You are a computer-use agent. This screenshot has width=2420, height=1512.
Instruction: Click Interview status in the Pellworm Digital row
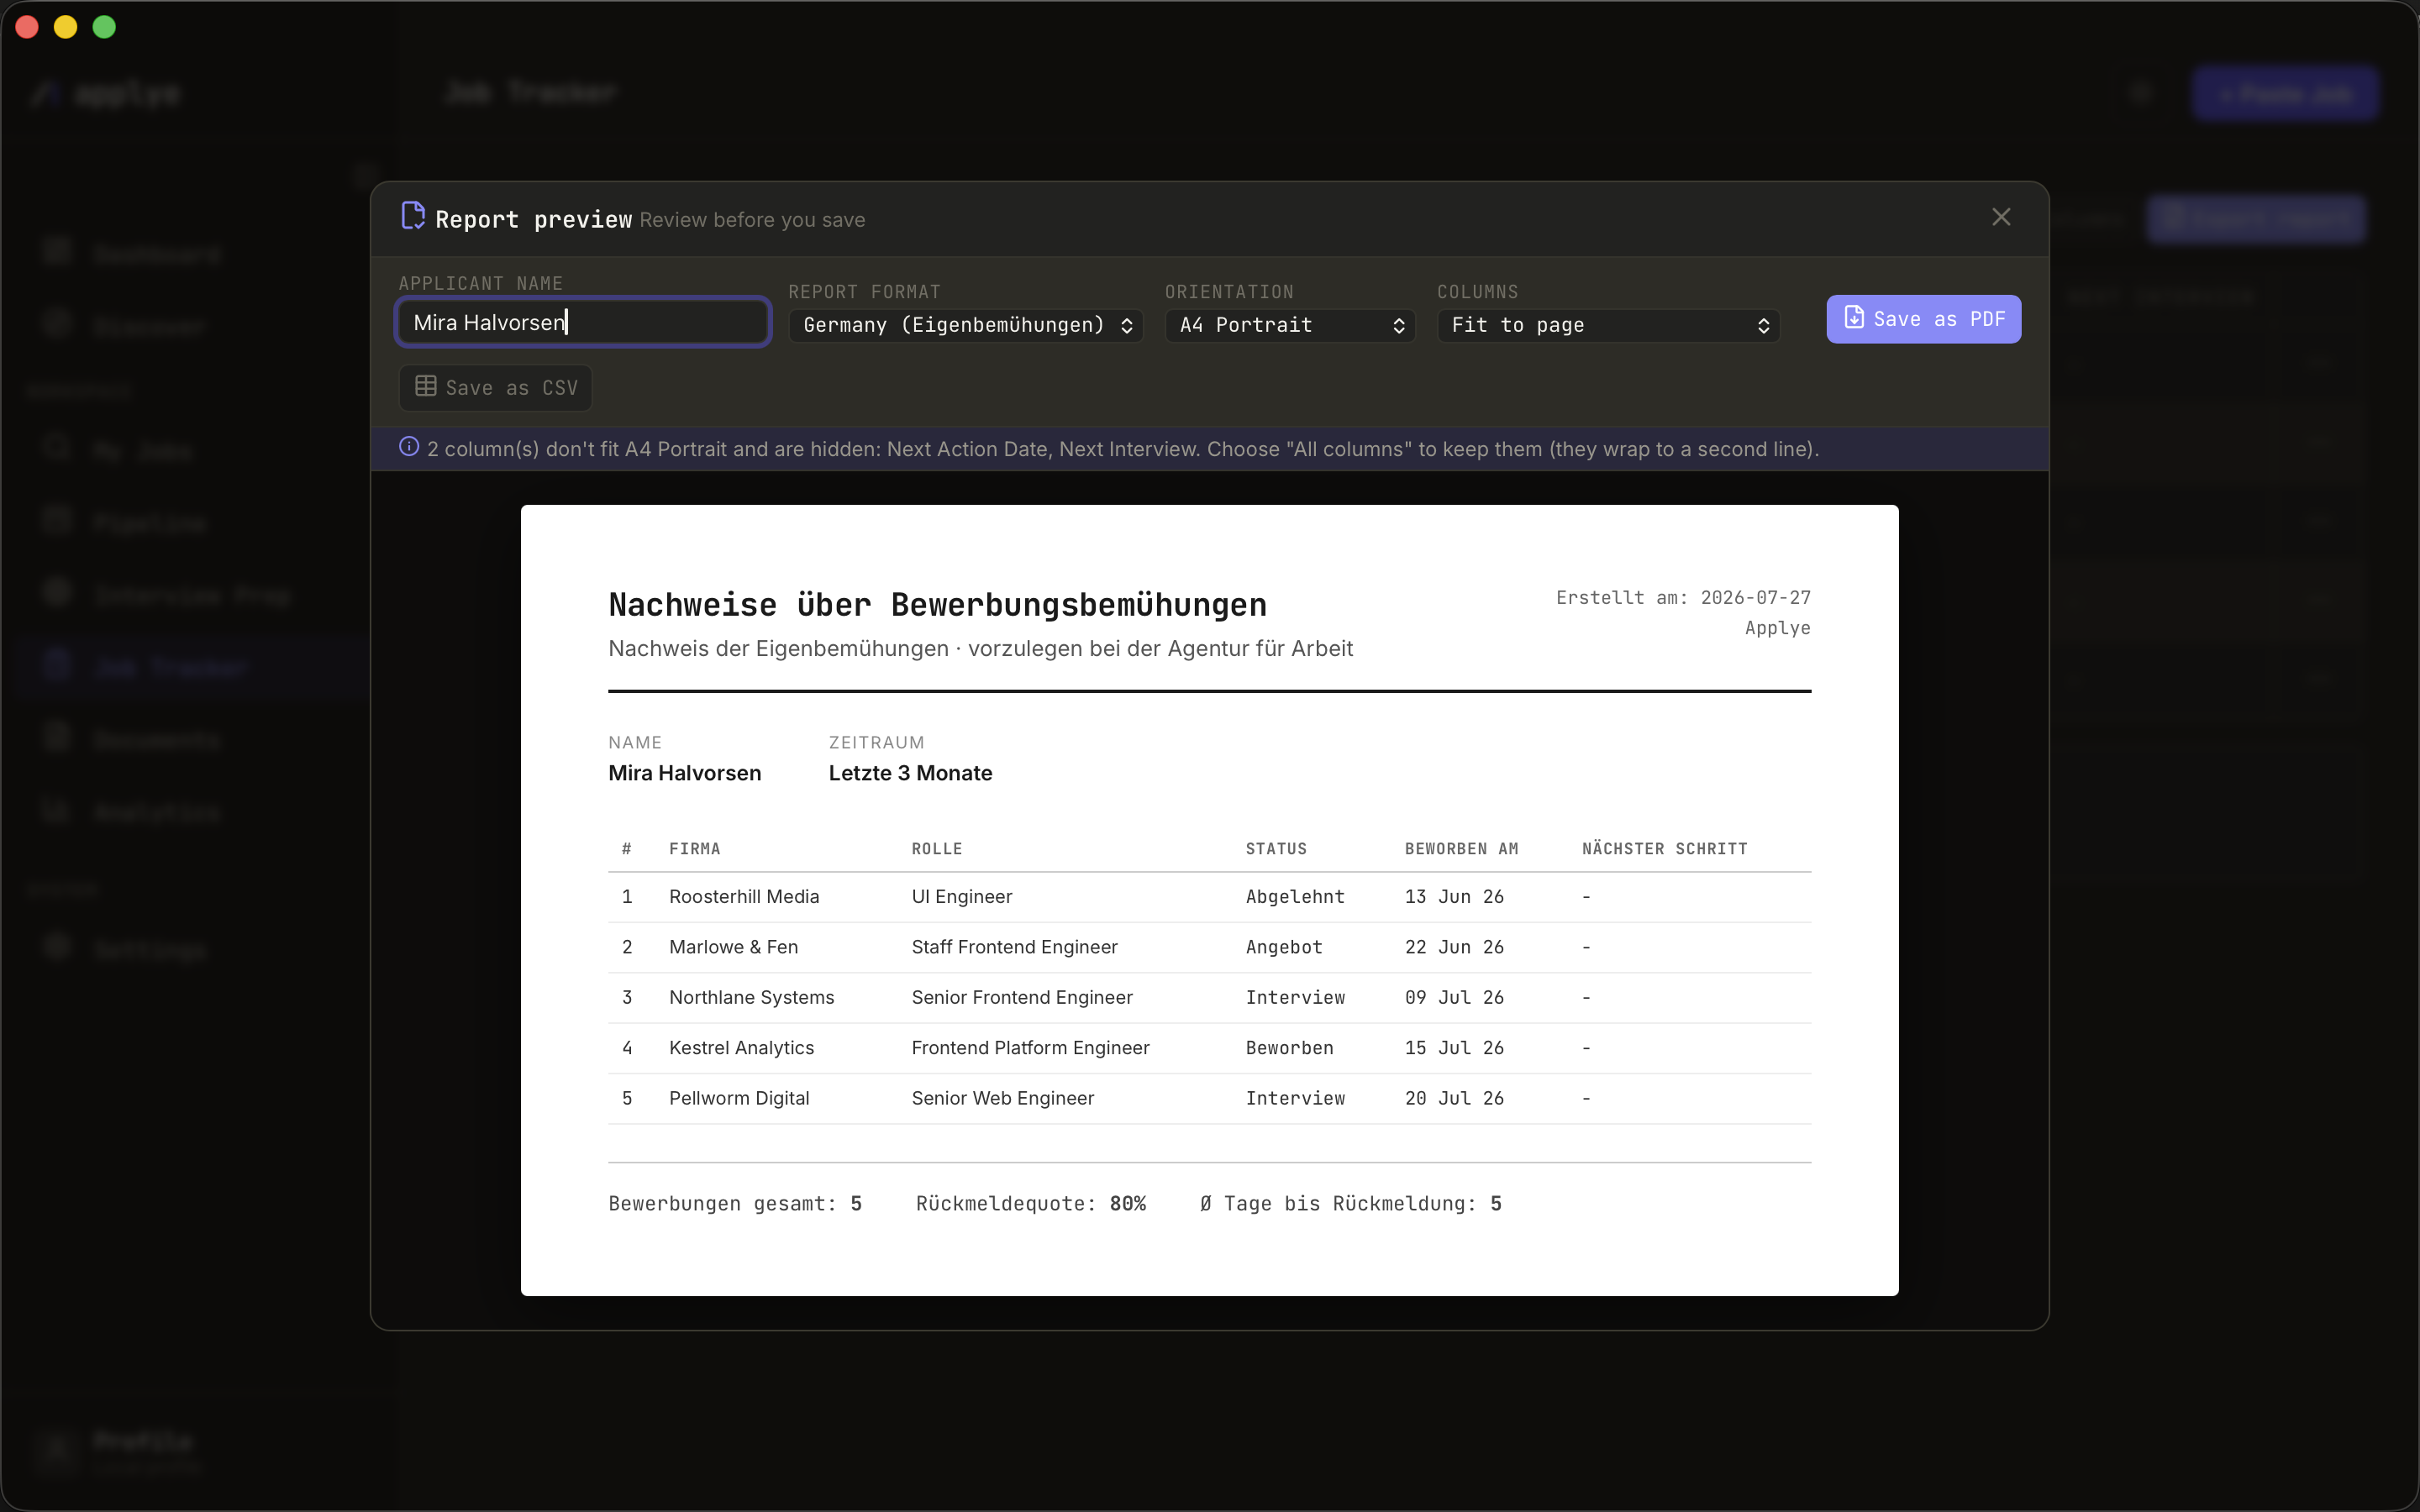click(x=1295, y=1098)
